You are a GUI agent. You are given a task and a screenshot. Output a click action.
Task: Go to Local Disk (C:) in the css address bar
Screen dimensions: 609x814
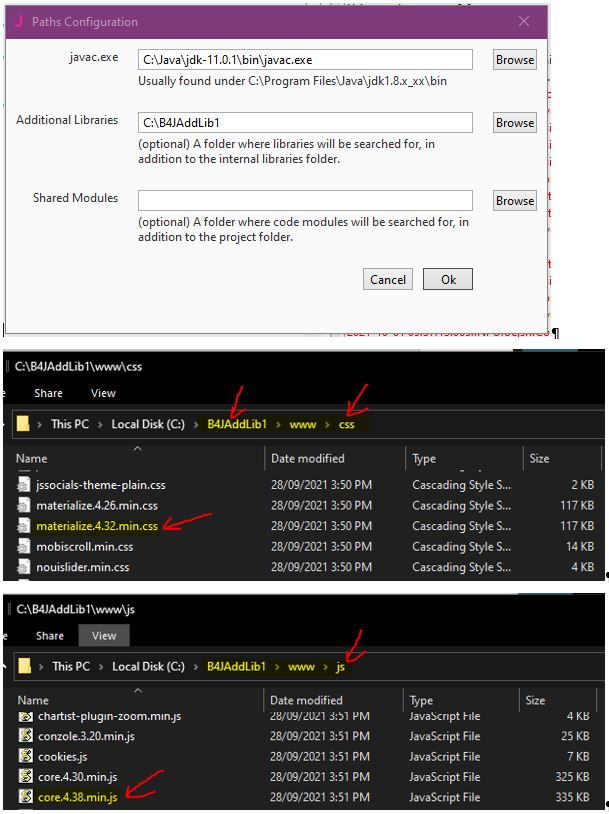[x=148, y=424]
